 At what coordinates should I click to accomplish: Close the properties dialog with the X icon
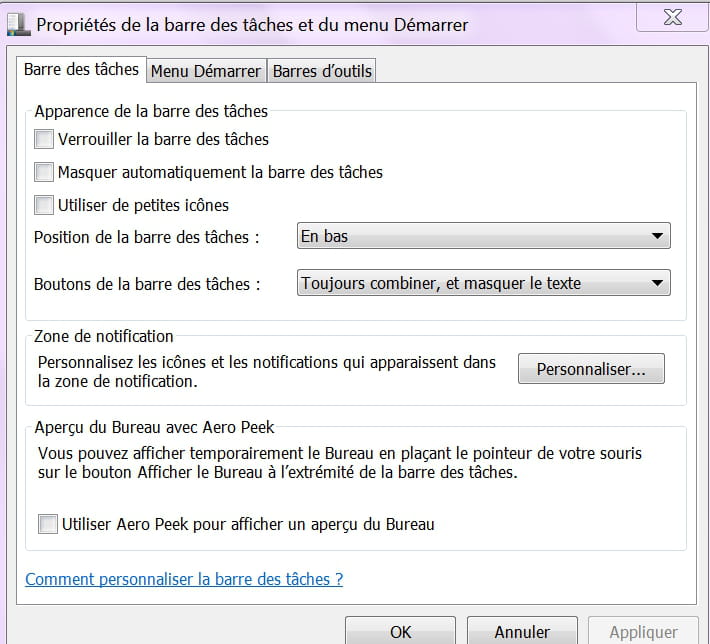pos(672,18)
